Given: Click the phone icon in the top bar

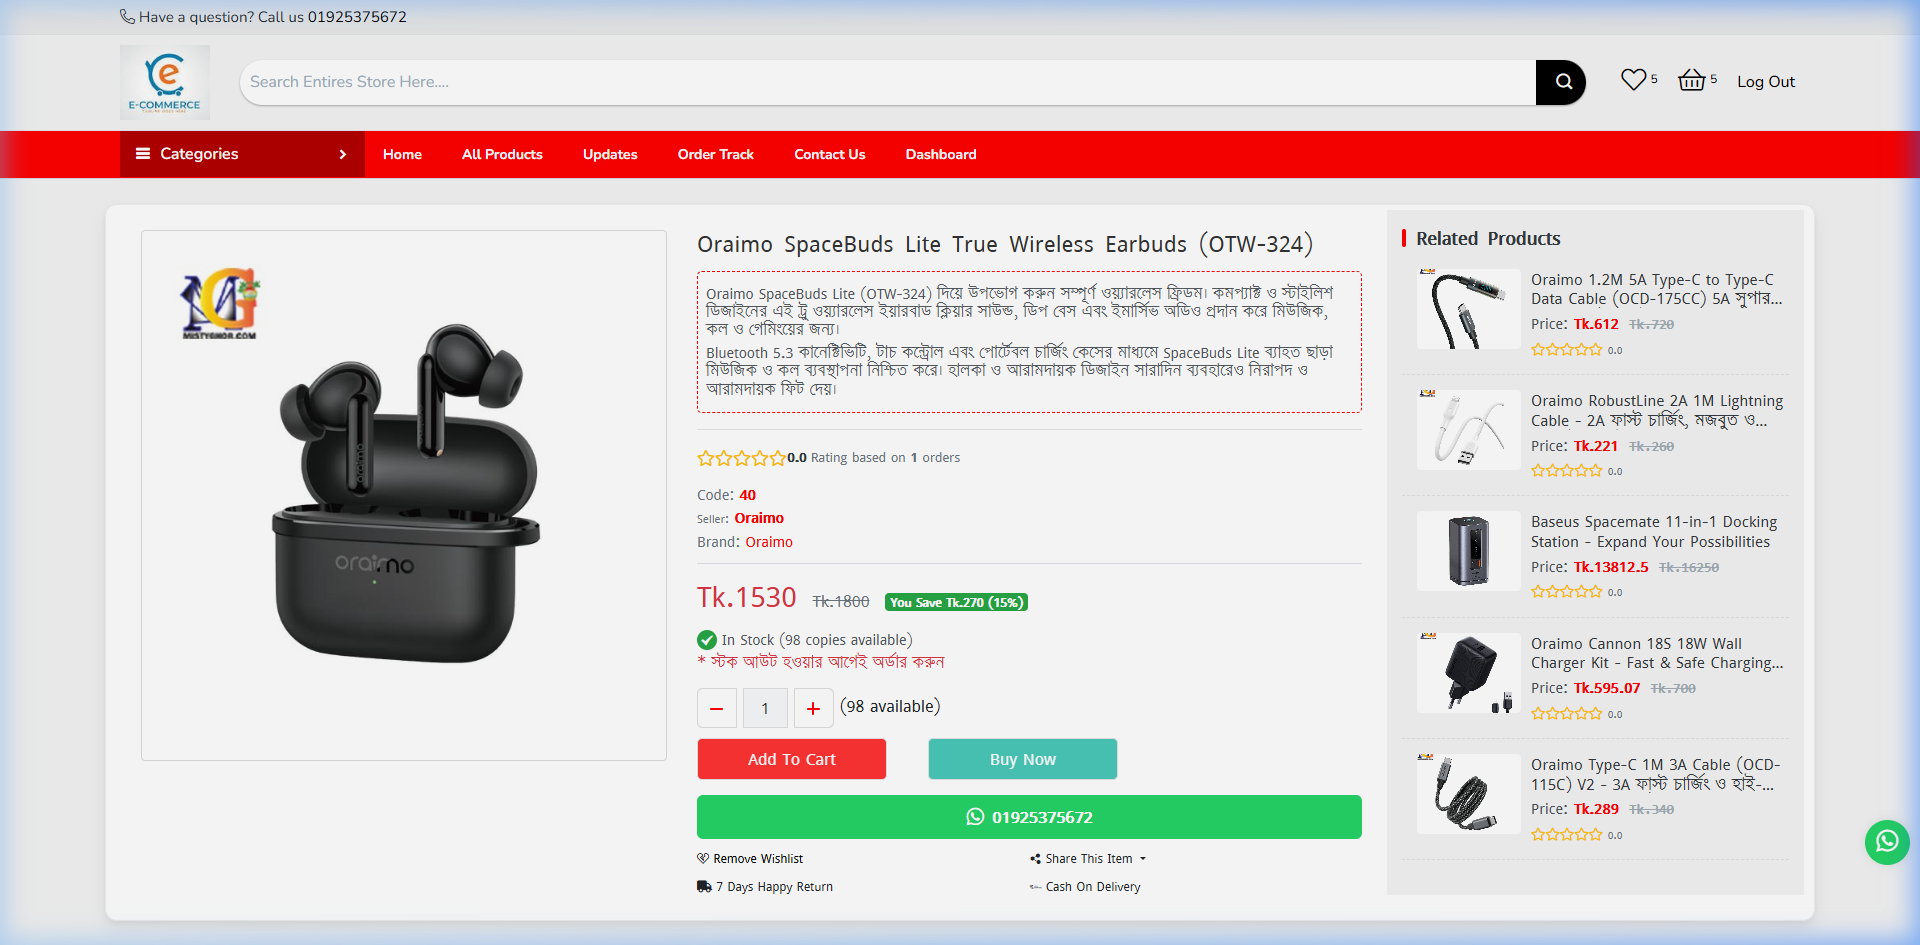Looking at the screenshot, I should [127, 16].
